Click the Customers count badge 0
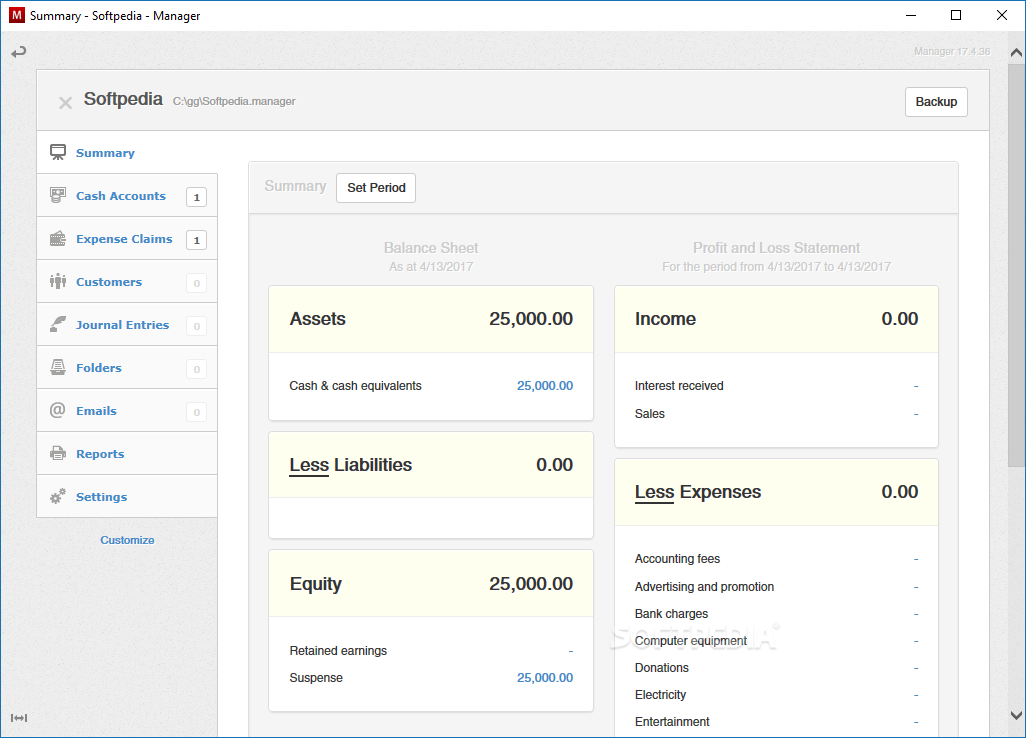The height and width of the screenshot is (738, 1026). pos(196,283)
